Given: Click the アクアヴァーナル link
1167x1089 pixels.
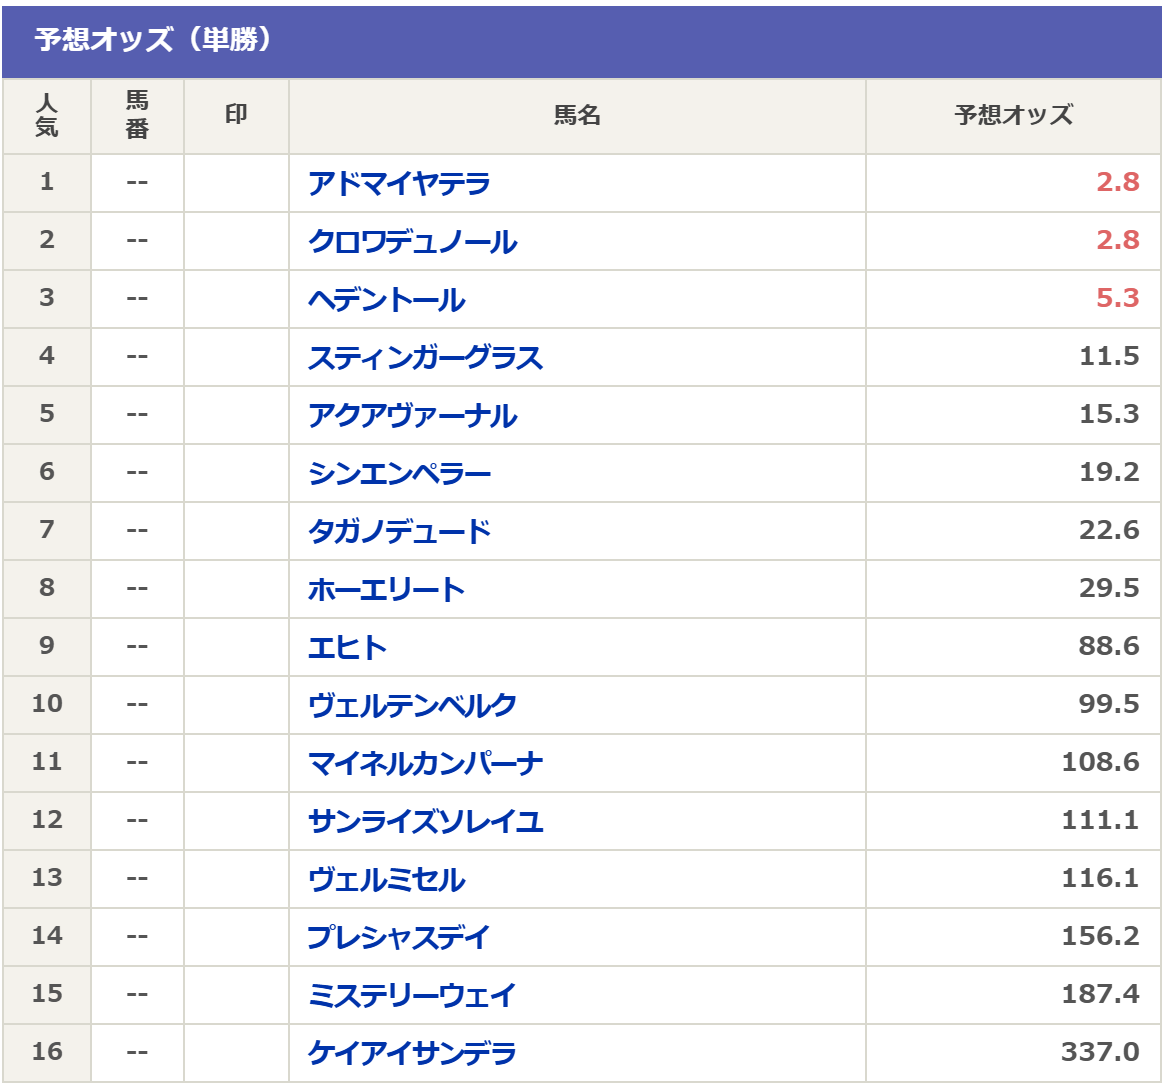Looking at the screenshot, I should (x=412, y=415).
